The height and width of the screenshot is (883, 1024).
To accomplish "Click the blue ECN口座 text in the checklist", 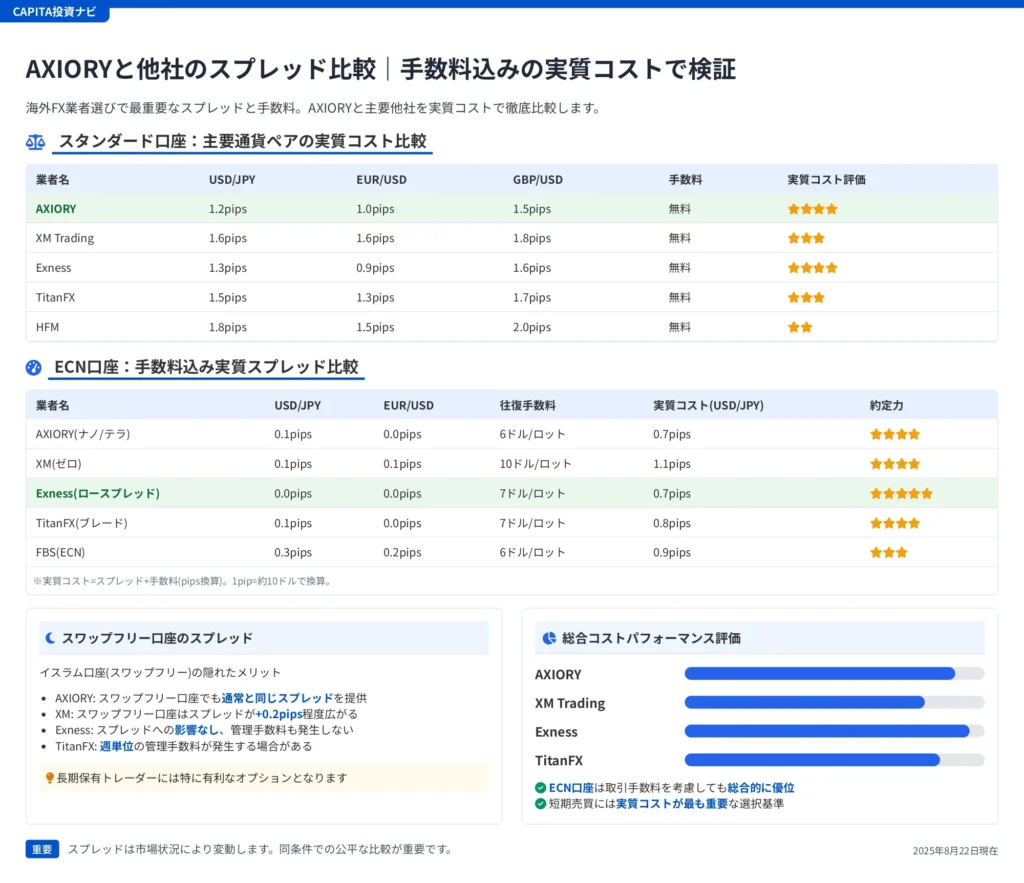I will 571,788.
